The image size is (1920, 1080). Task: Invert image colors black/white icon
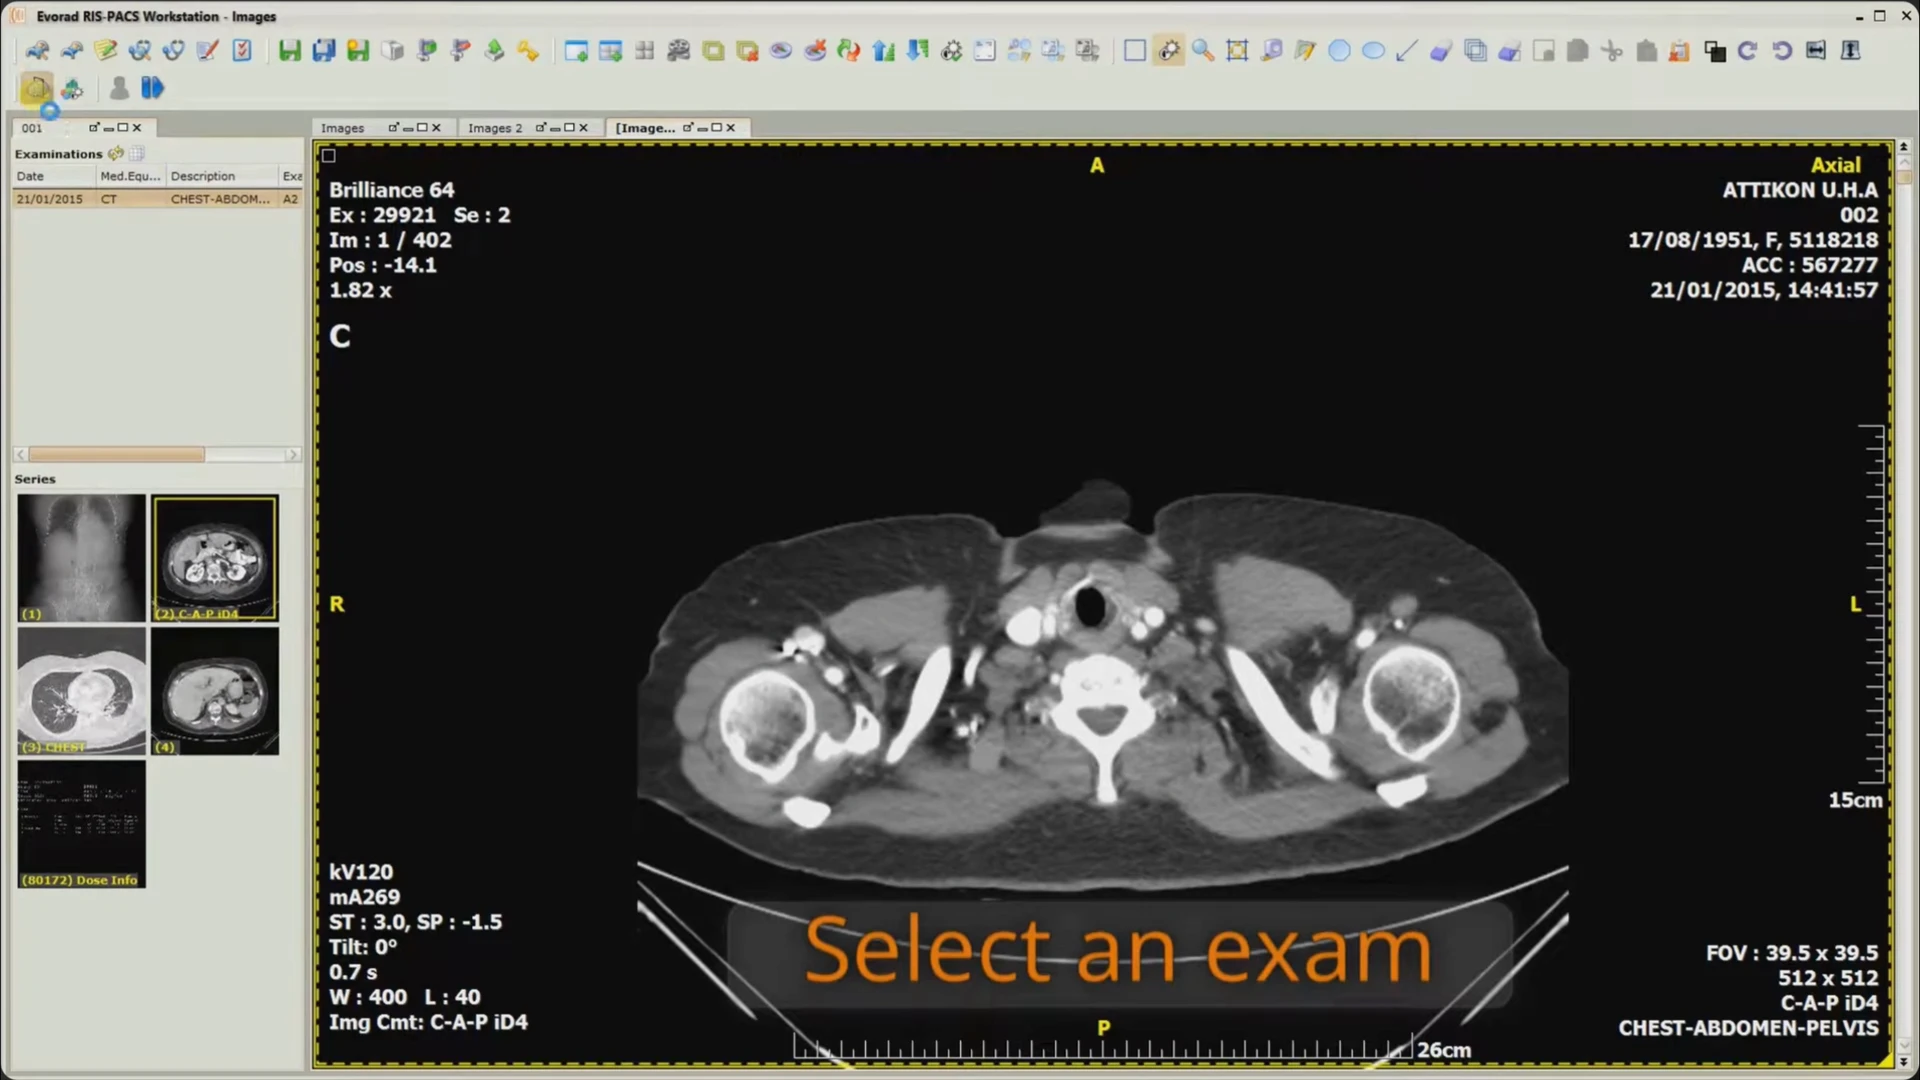(x=1715, y=50)
